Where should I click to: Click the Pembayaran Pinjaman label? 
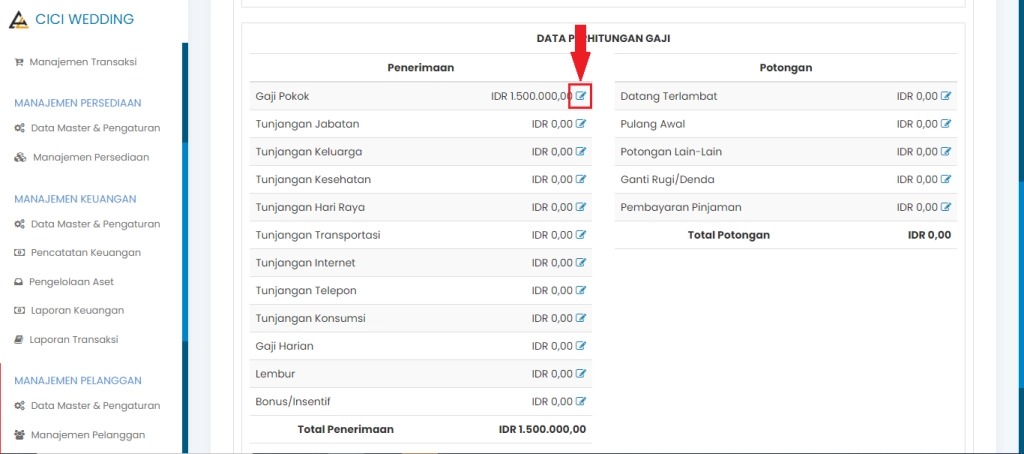(x=680, y=207)
